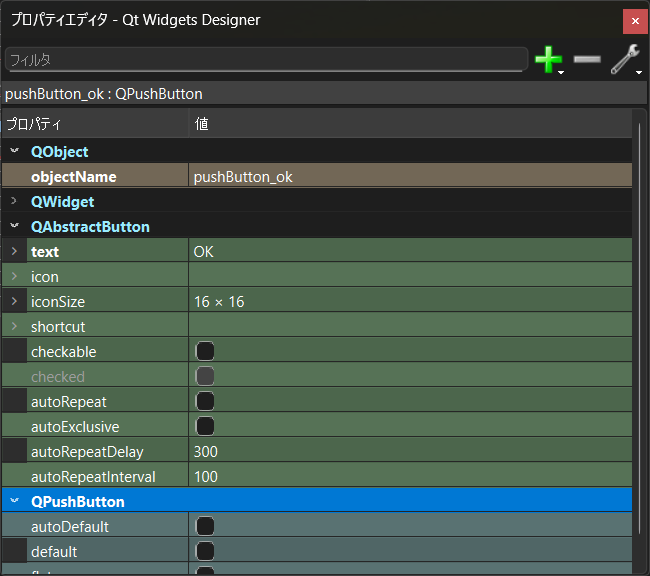
Task: Enable the autoRepeat checkbox
Action: click(x=205, y=402)
